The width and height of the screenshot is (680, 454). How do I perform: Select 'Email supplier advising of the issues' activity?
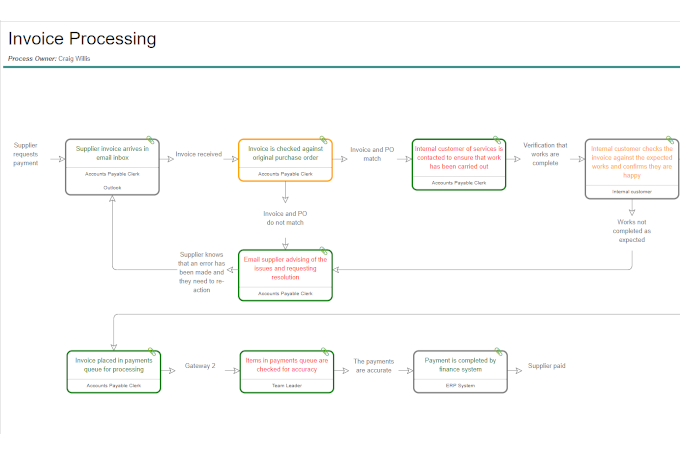285,275
